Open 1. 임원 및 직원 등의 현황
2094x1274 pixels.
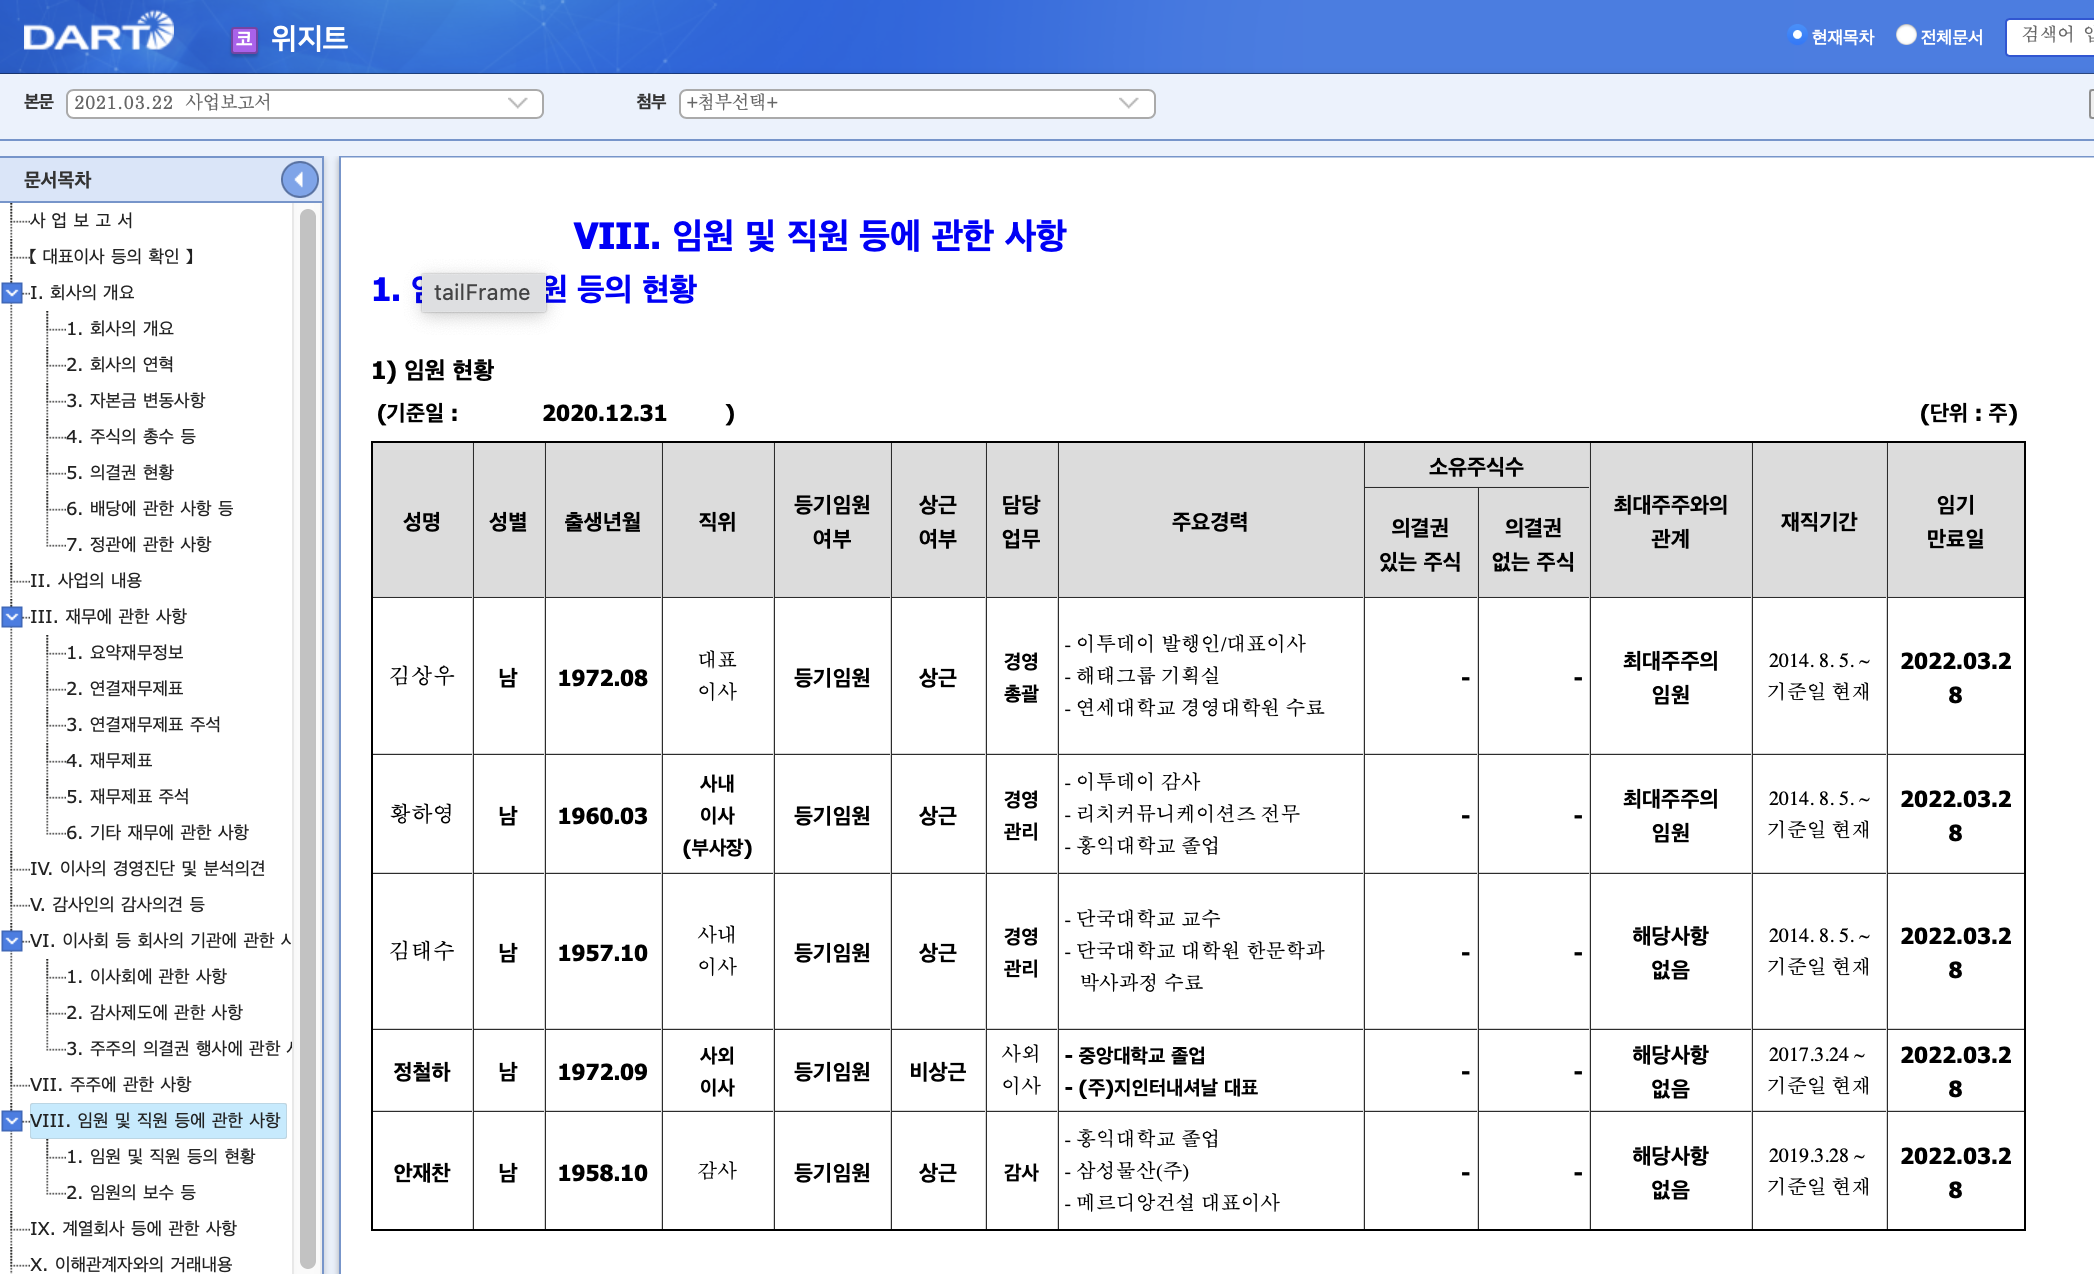click(160, 1156)
